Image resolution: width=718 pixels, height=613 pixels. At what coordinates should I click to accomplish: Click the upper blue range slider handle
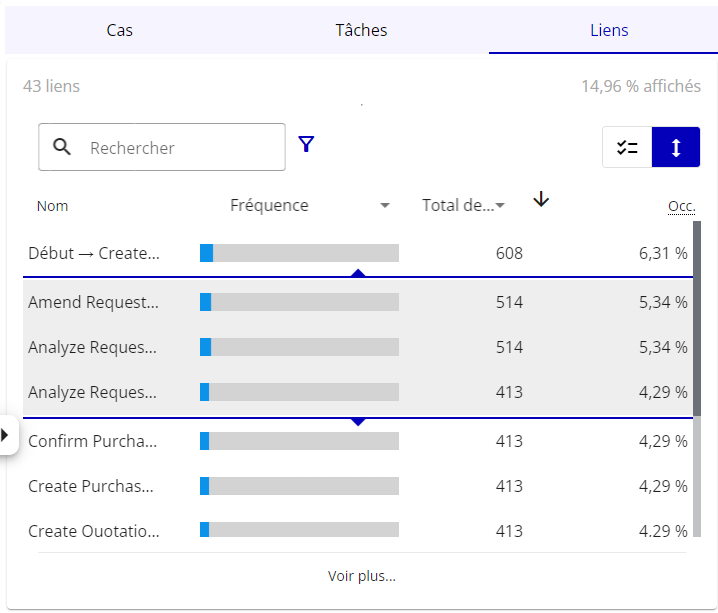pyautogui.click(x=358, y=273)
